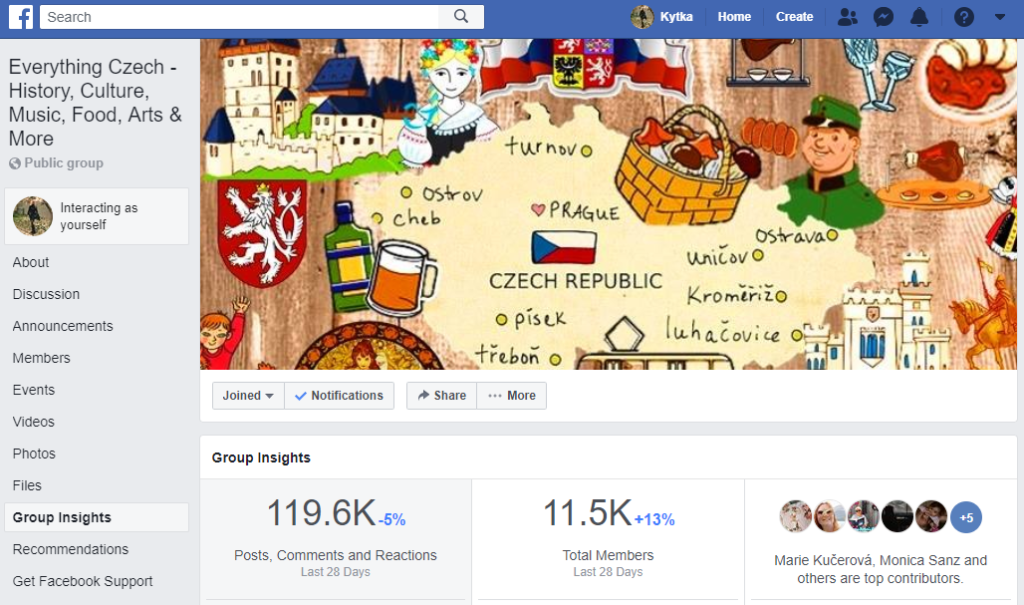This screenshot has height=605, width=1024.
Task: Open the Friend Requests icon
Action: click(x=847, y=17)
